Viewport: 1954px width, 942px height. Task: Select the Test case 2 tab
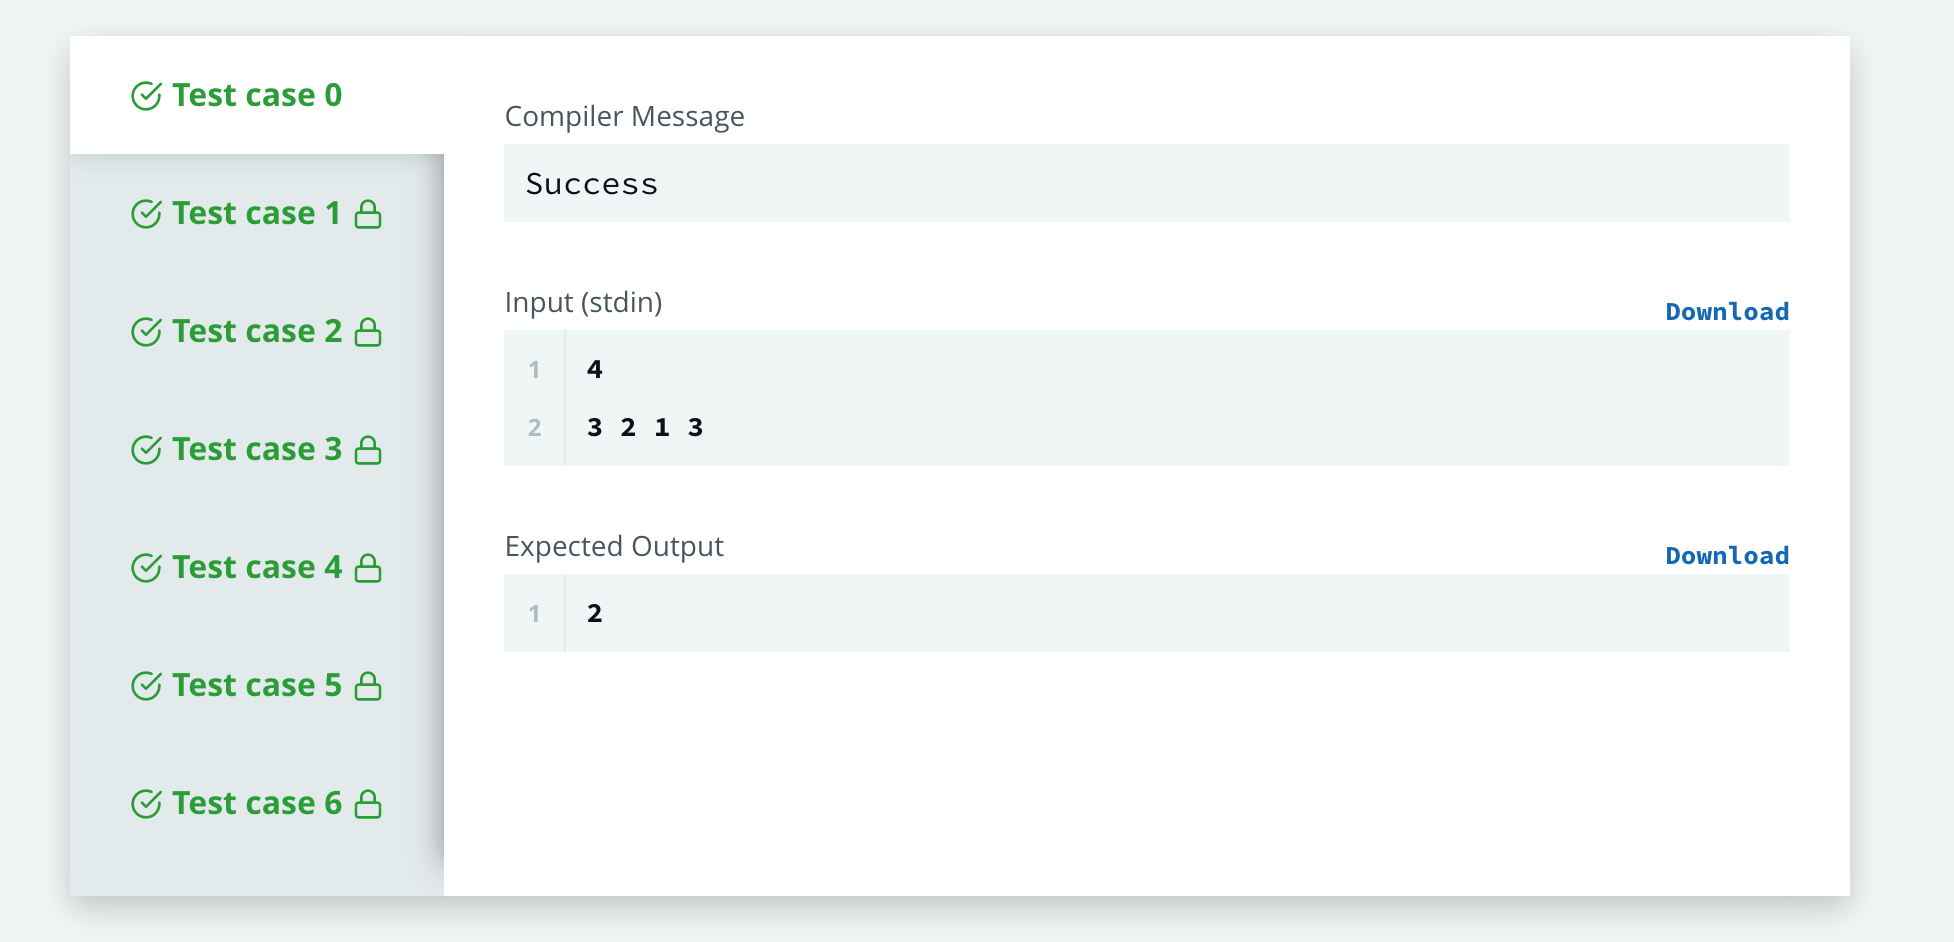257,331
